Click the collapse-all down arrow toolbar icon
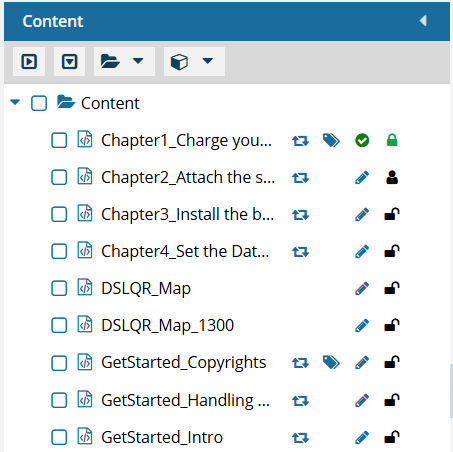 70,62
